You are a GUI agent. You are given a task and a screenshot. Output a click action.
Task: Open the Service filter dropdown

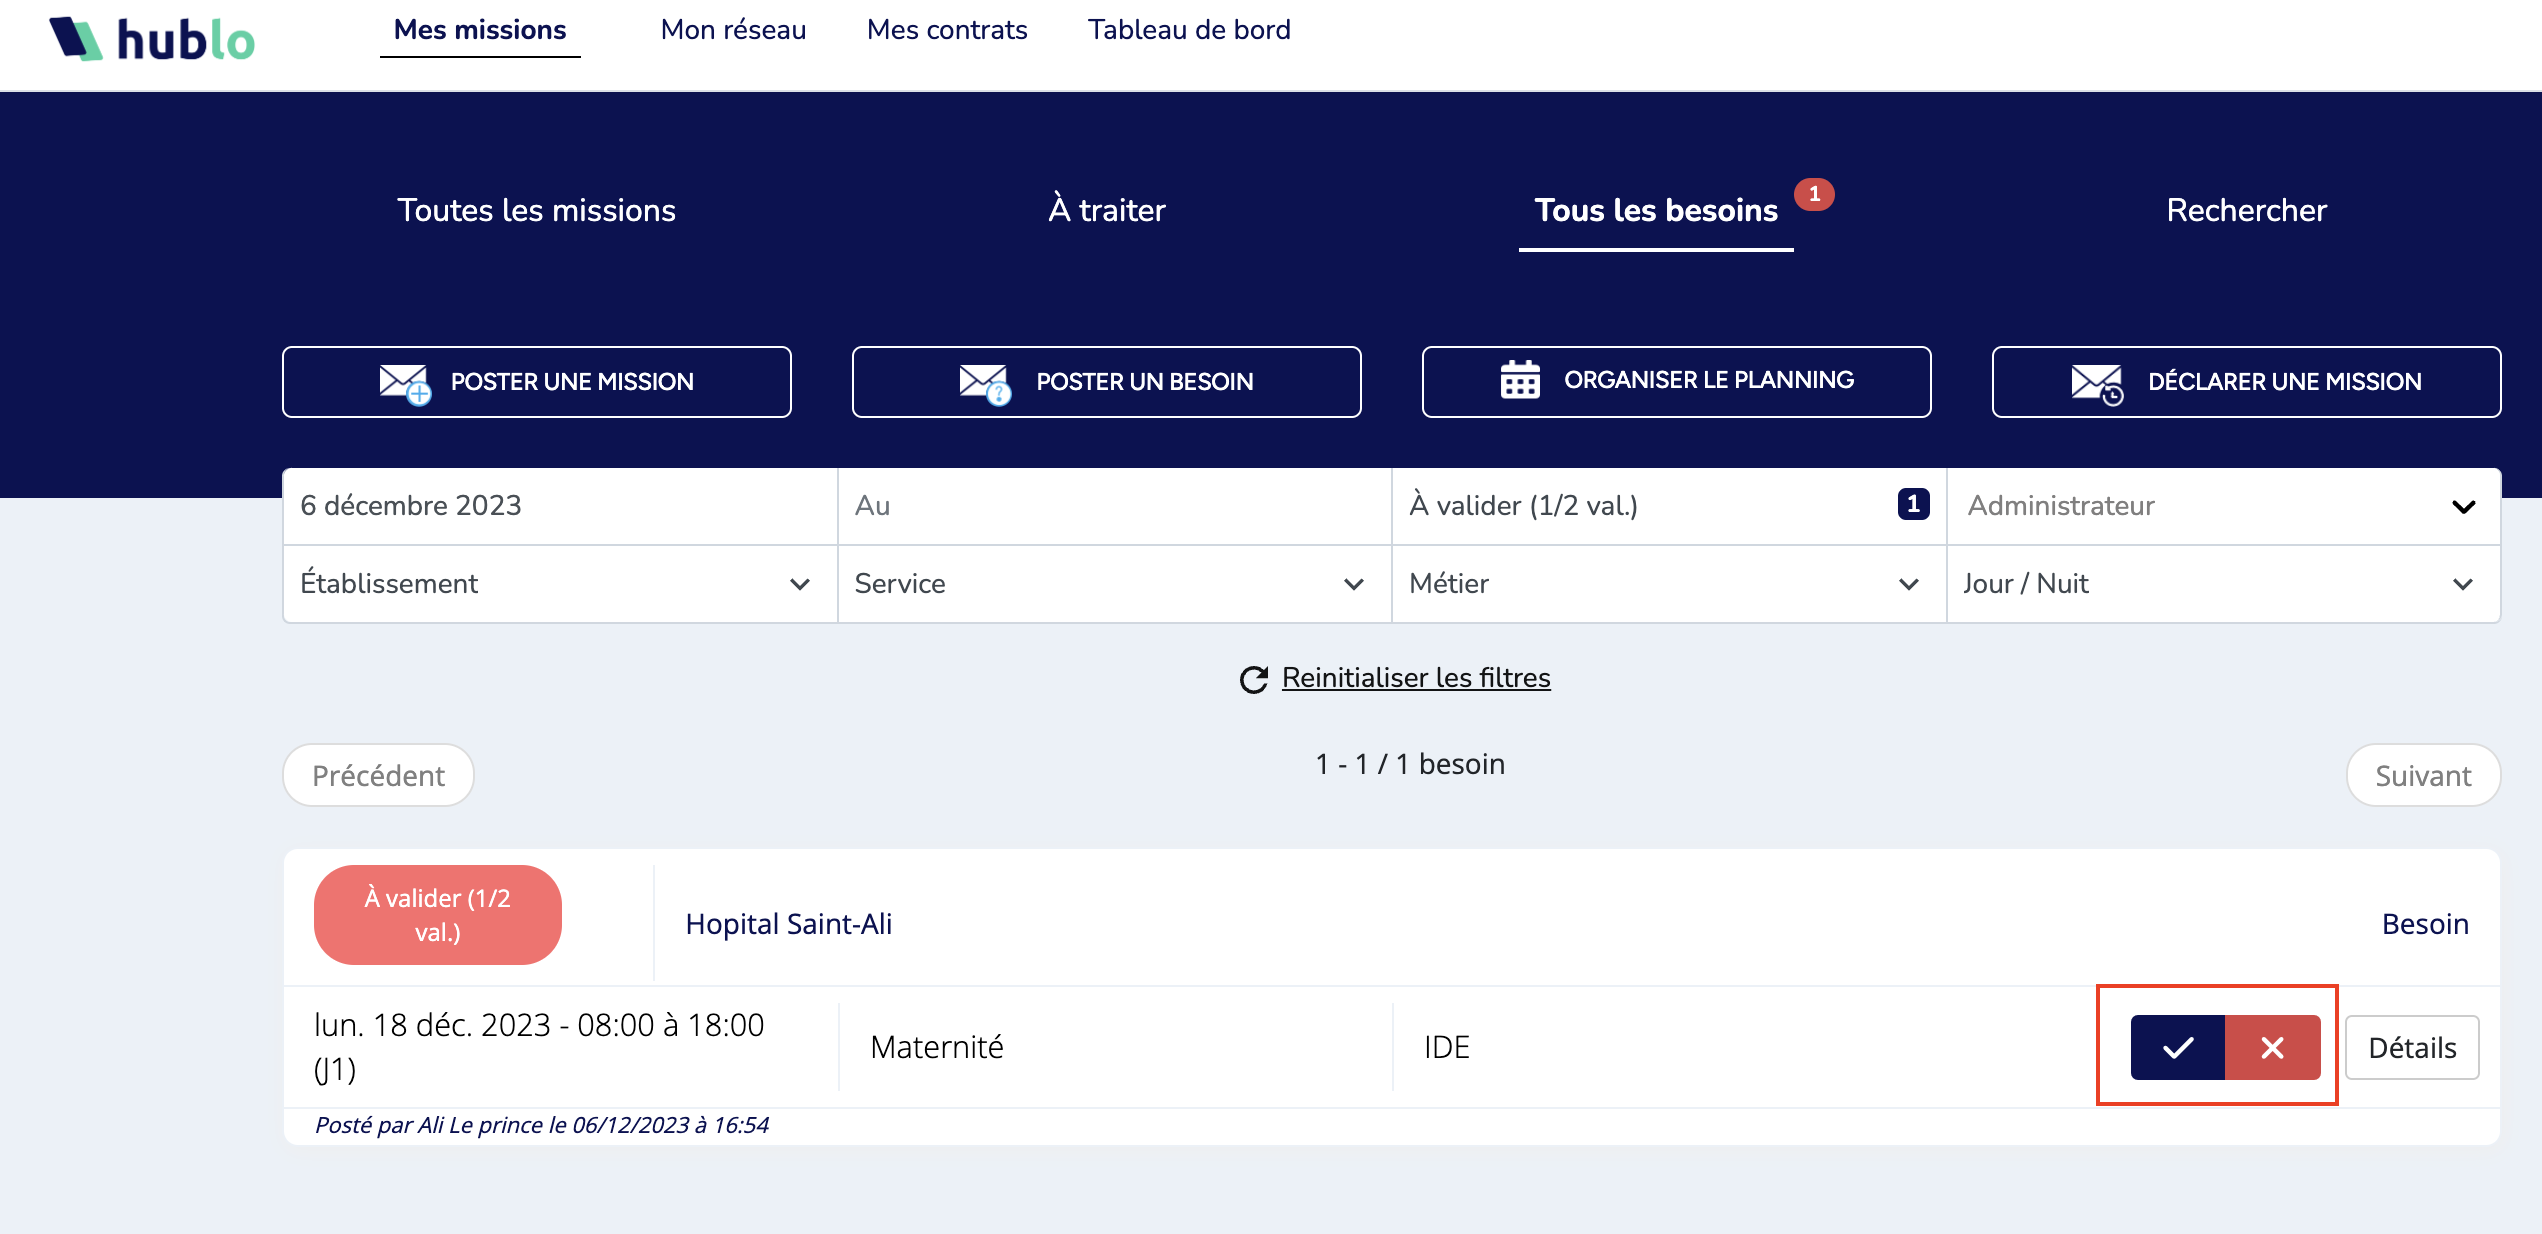pyautogui.click(x=1113, y=584)
